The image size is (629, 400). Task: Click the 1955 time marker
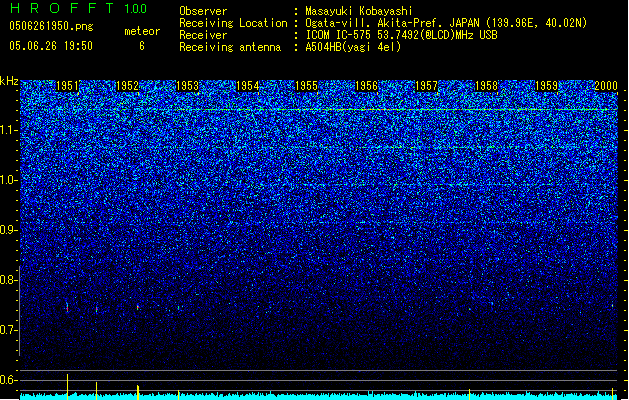(306, 86)
